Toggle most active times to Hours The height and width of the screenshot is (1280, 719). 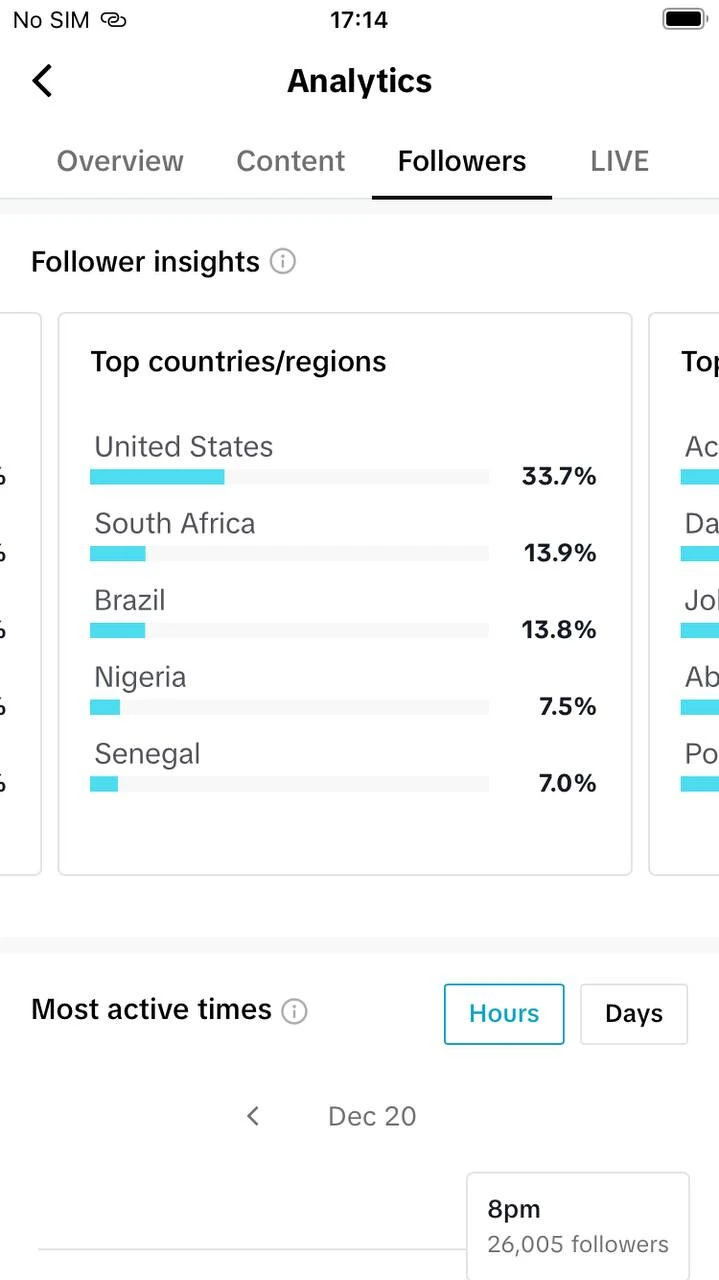pos(504,1014)
